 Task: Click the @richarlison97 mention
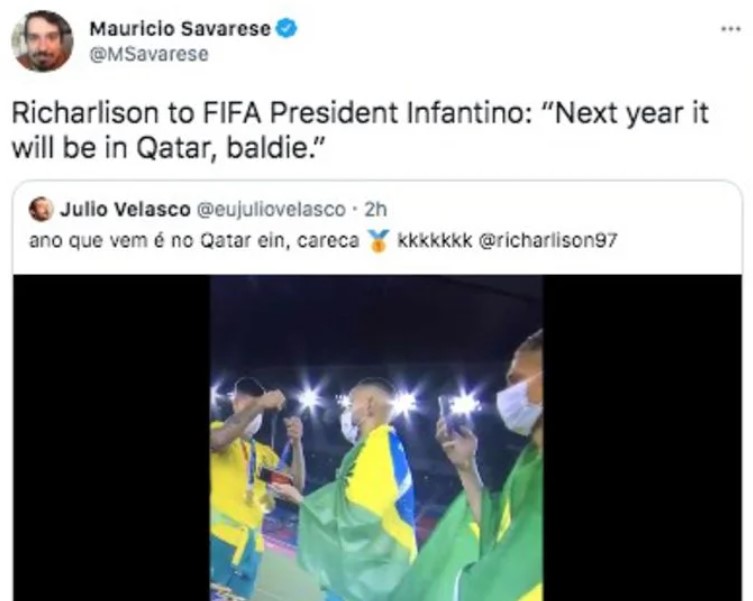tap(547, 240)
